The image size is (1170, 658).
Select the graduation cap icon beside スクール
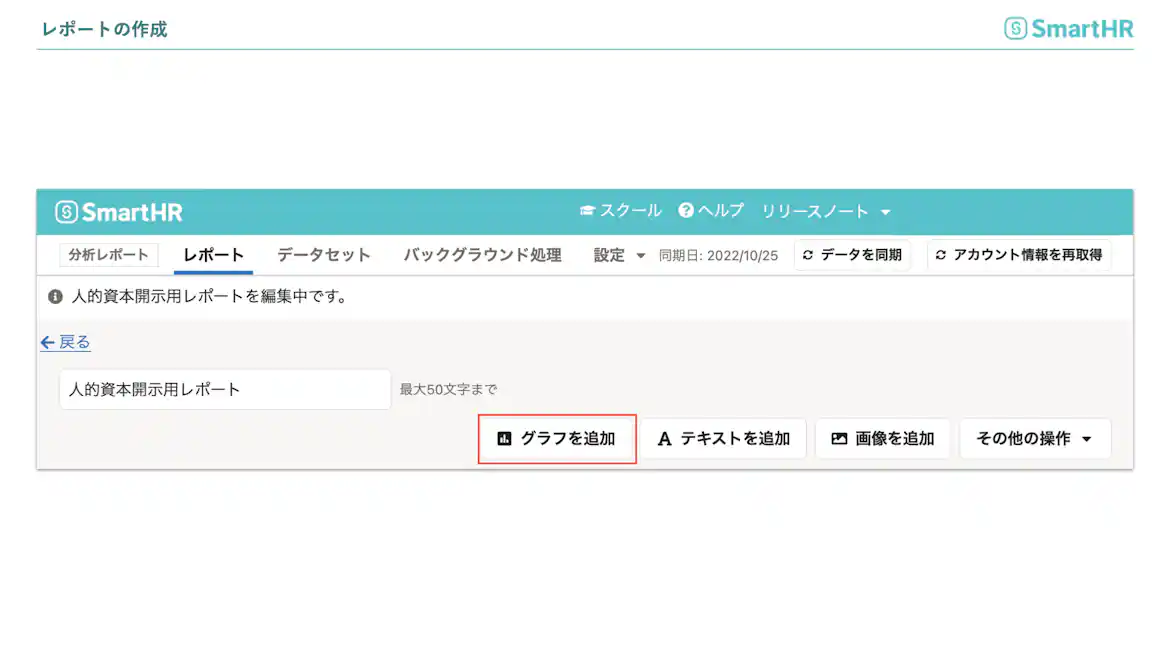click(587, 211)
